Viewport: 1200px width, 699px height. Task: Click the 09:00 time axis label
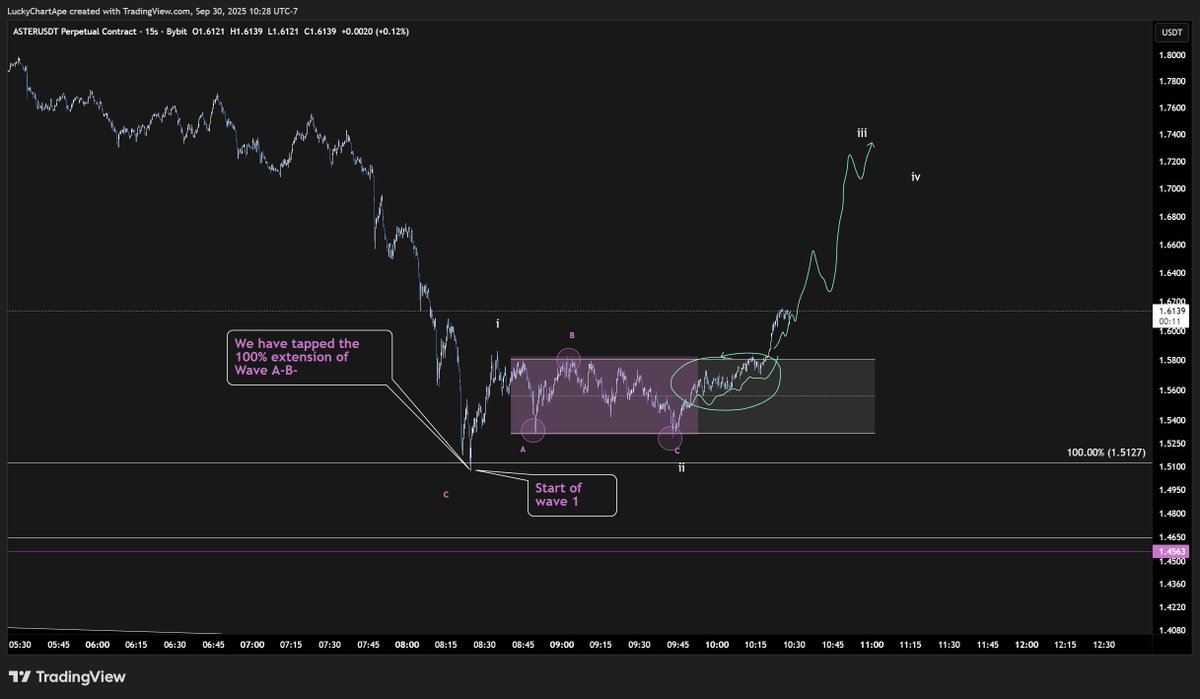tap(561, 645)
